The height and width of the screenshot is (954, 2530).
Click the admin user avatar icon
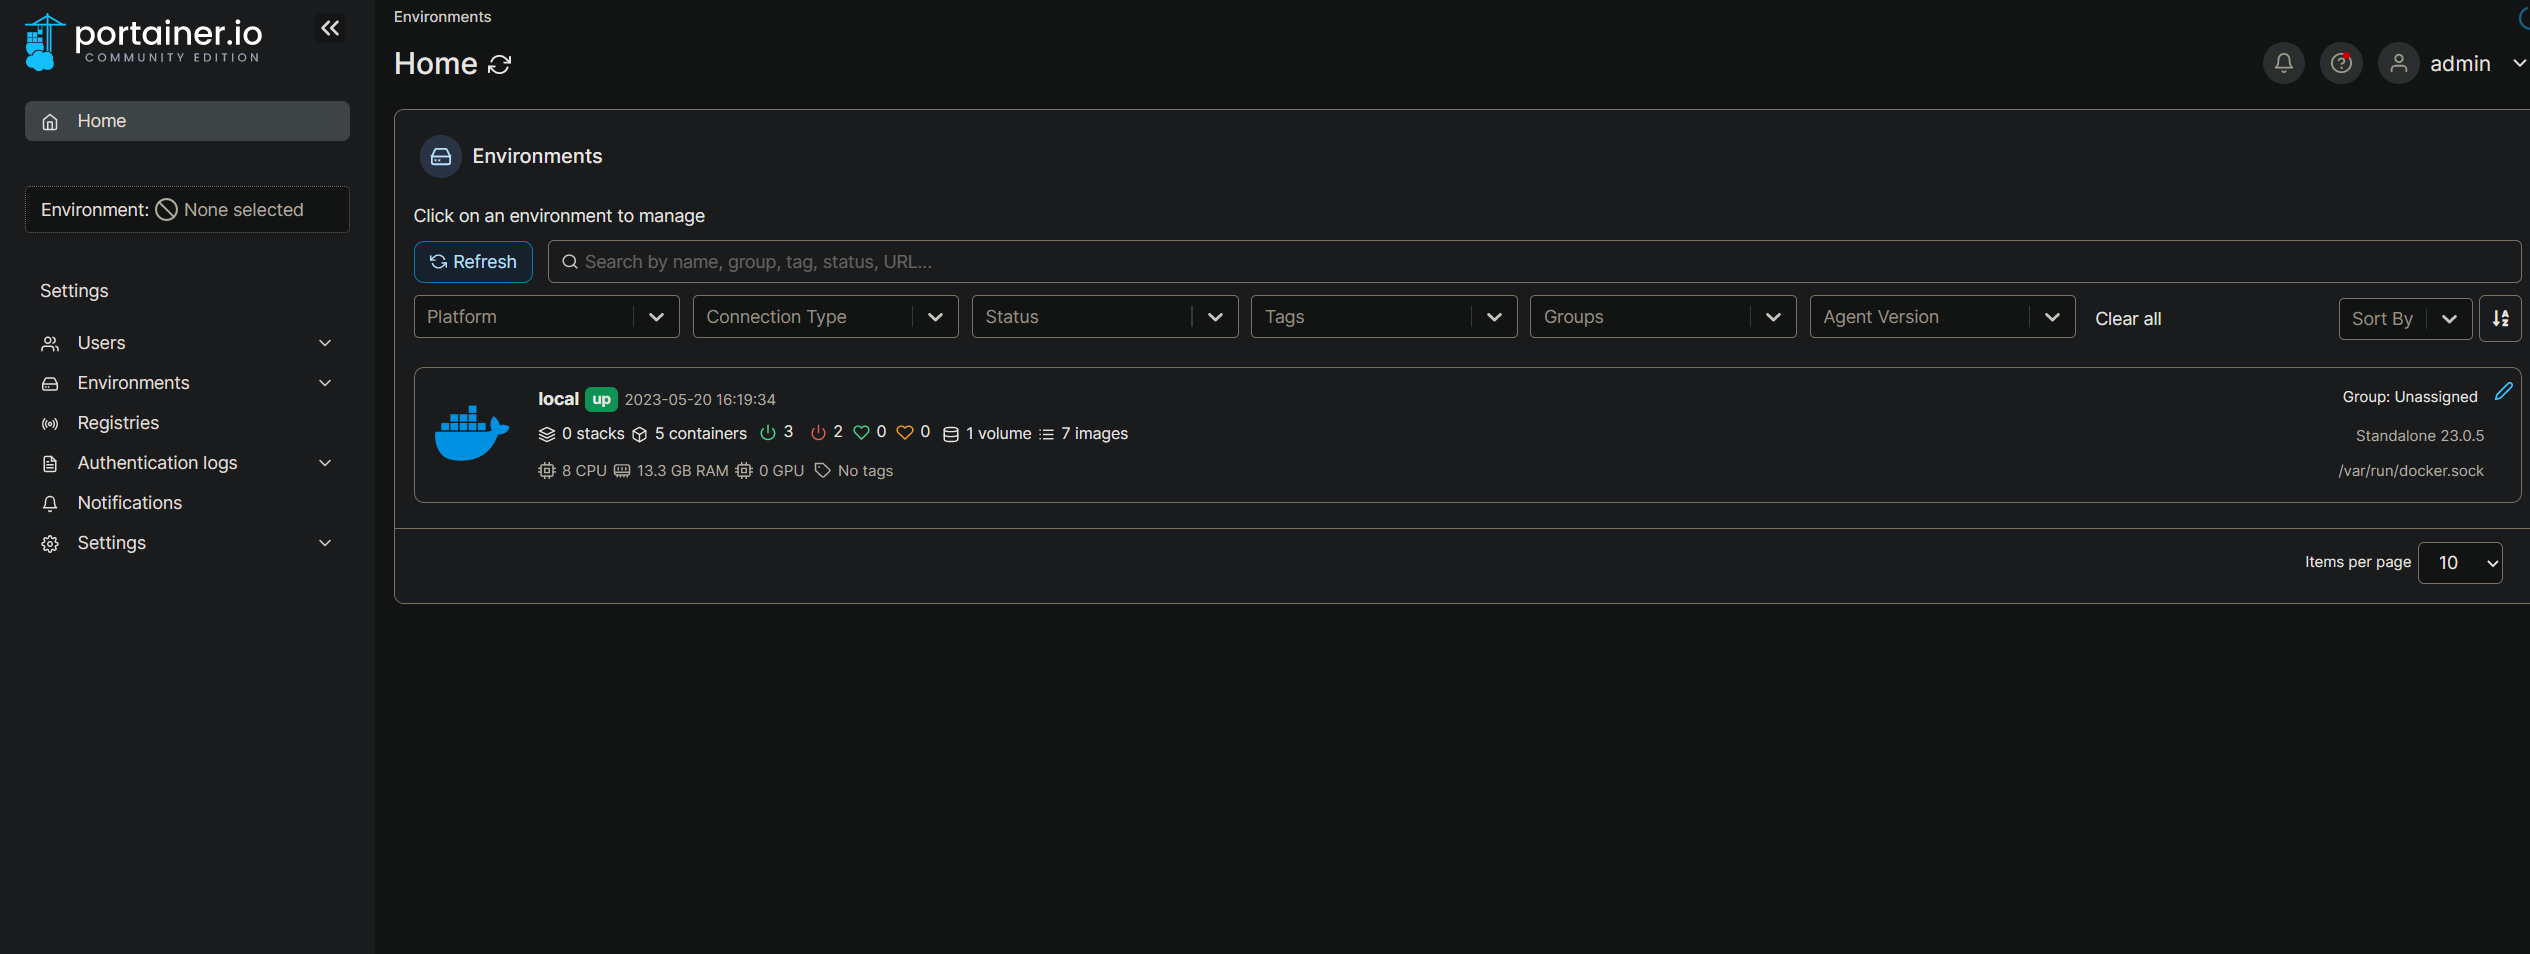pos(2398,64)
